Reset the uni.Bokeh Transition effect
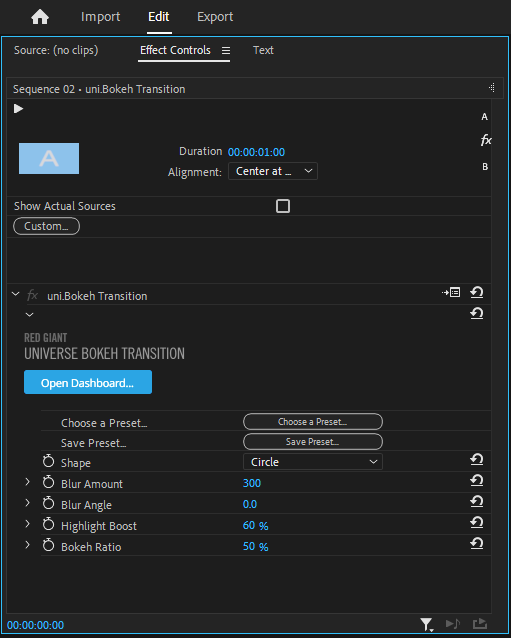 click(476, 292)
